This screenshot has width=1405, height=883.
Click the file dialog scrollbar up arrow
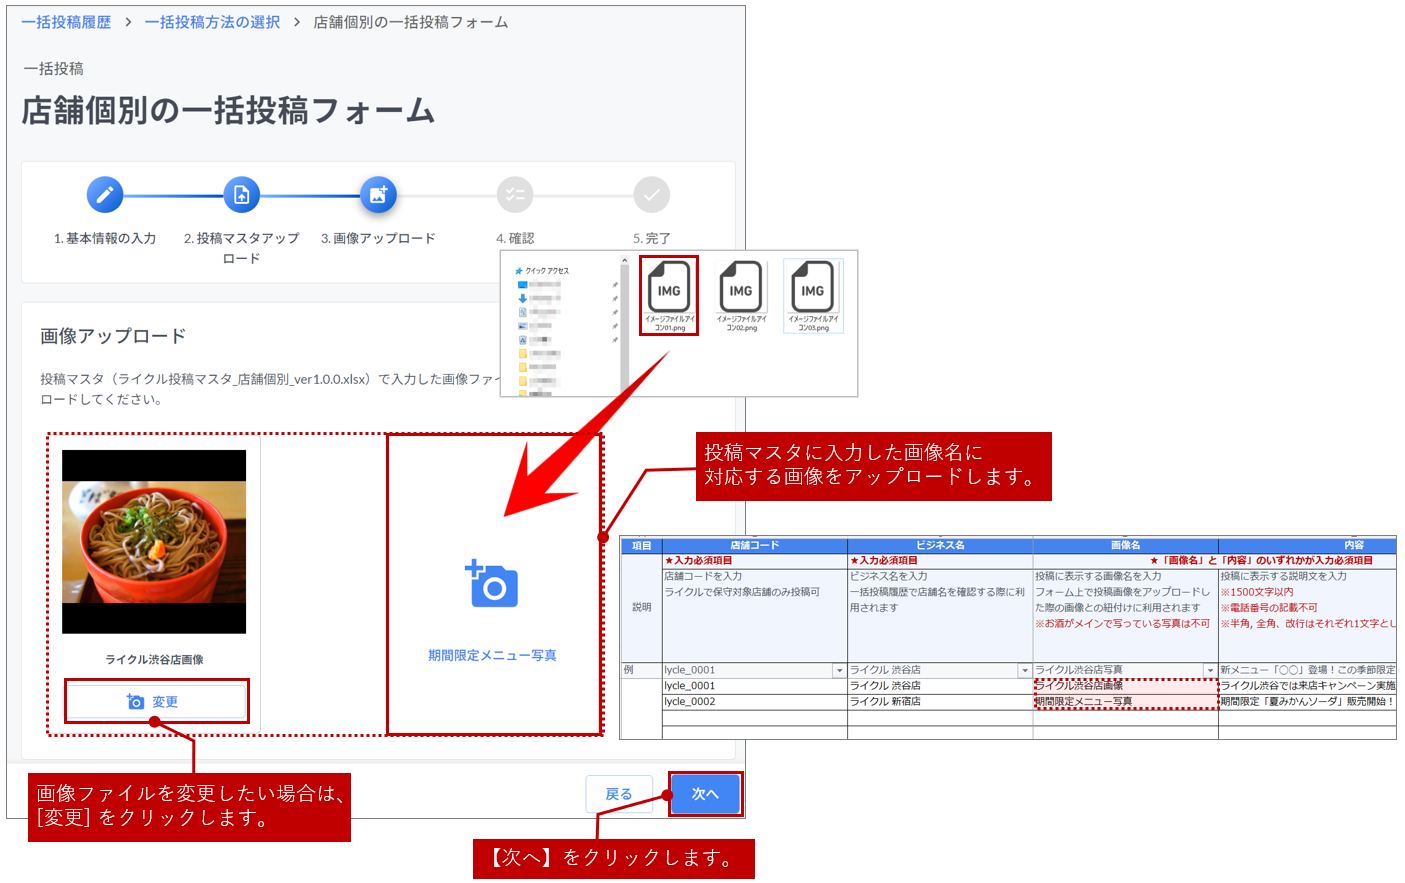point(625,261)
